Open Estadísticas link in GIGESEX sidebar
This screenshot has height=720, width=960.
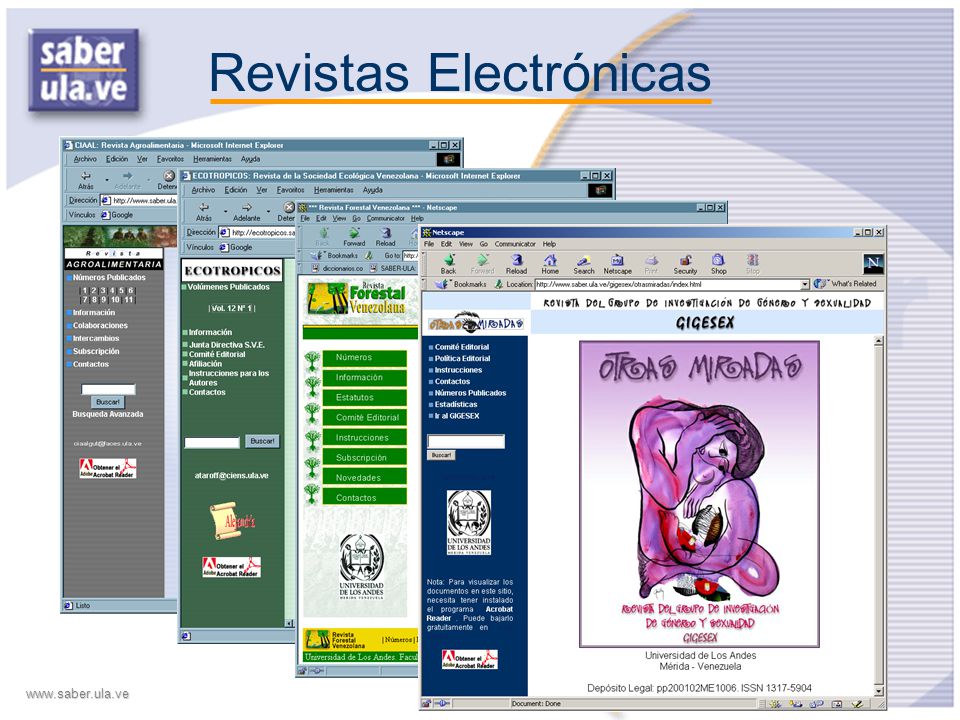point(456,405)
